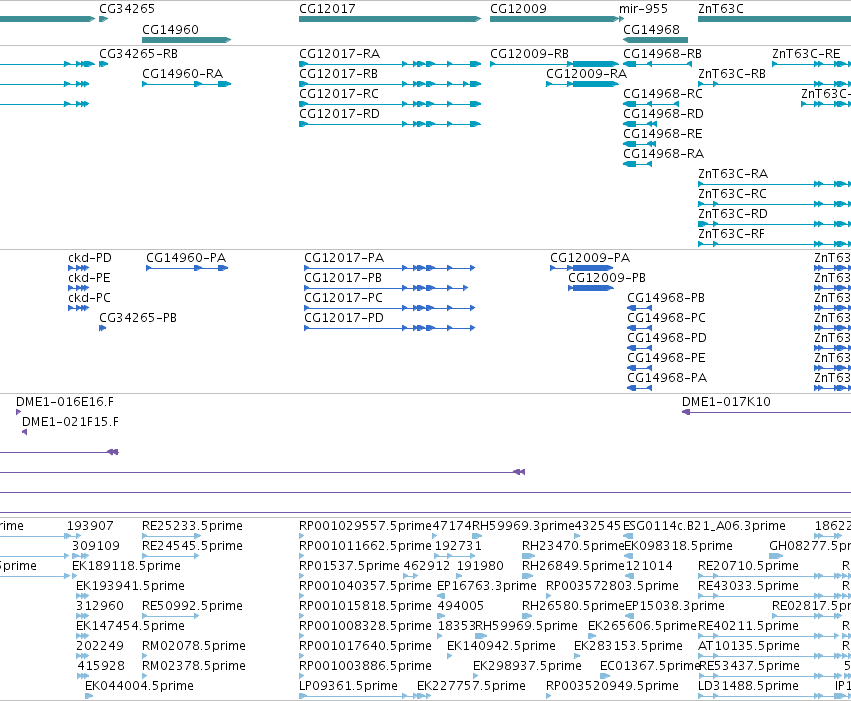This screenshot has width=851, height=701.
Task: Click the CG34265 gene label
Action: pos(127,9)
